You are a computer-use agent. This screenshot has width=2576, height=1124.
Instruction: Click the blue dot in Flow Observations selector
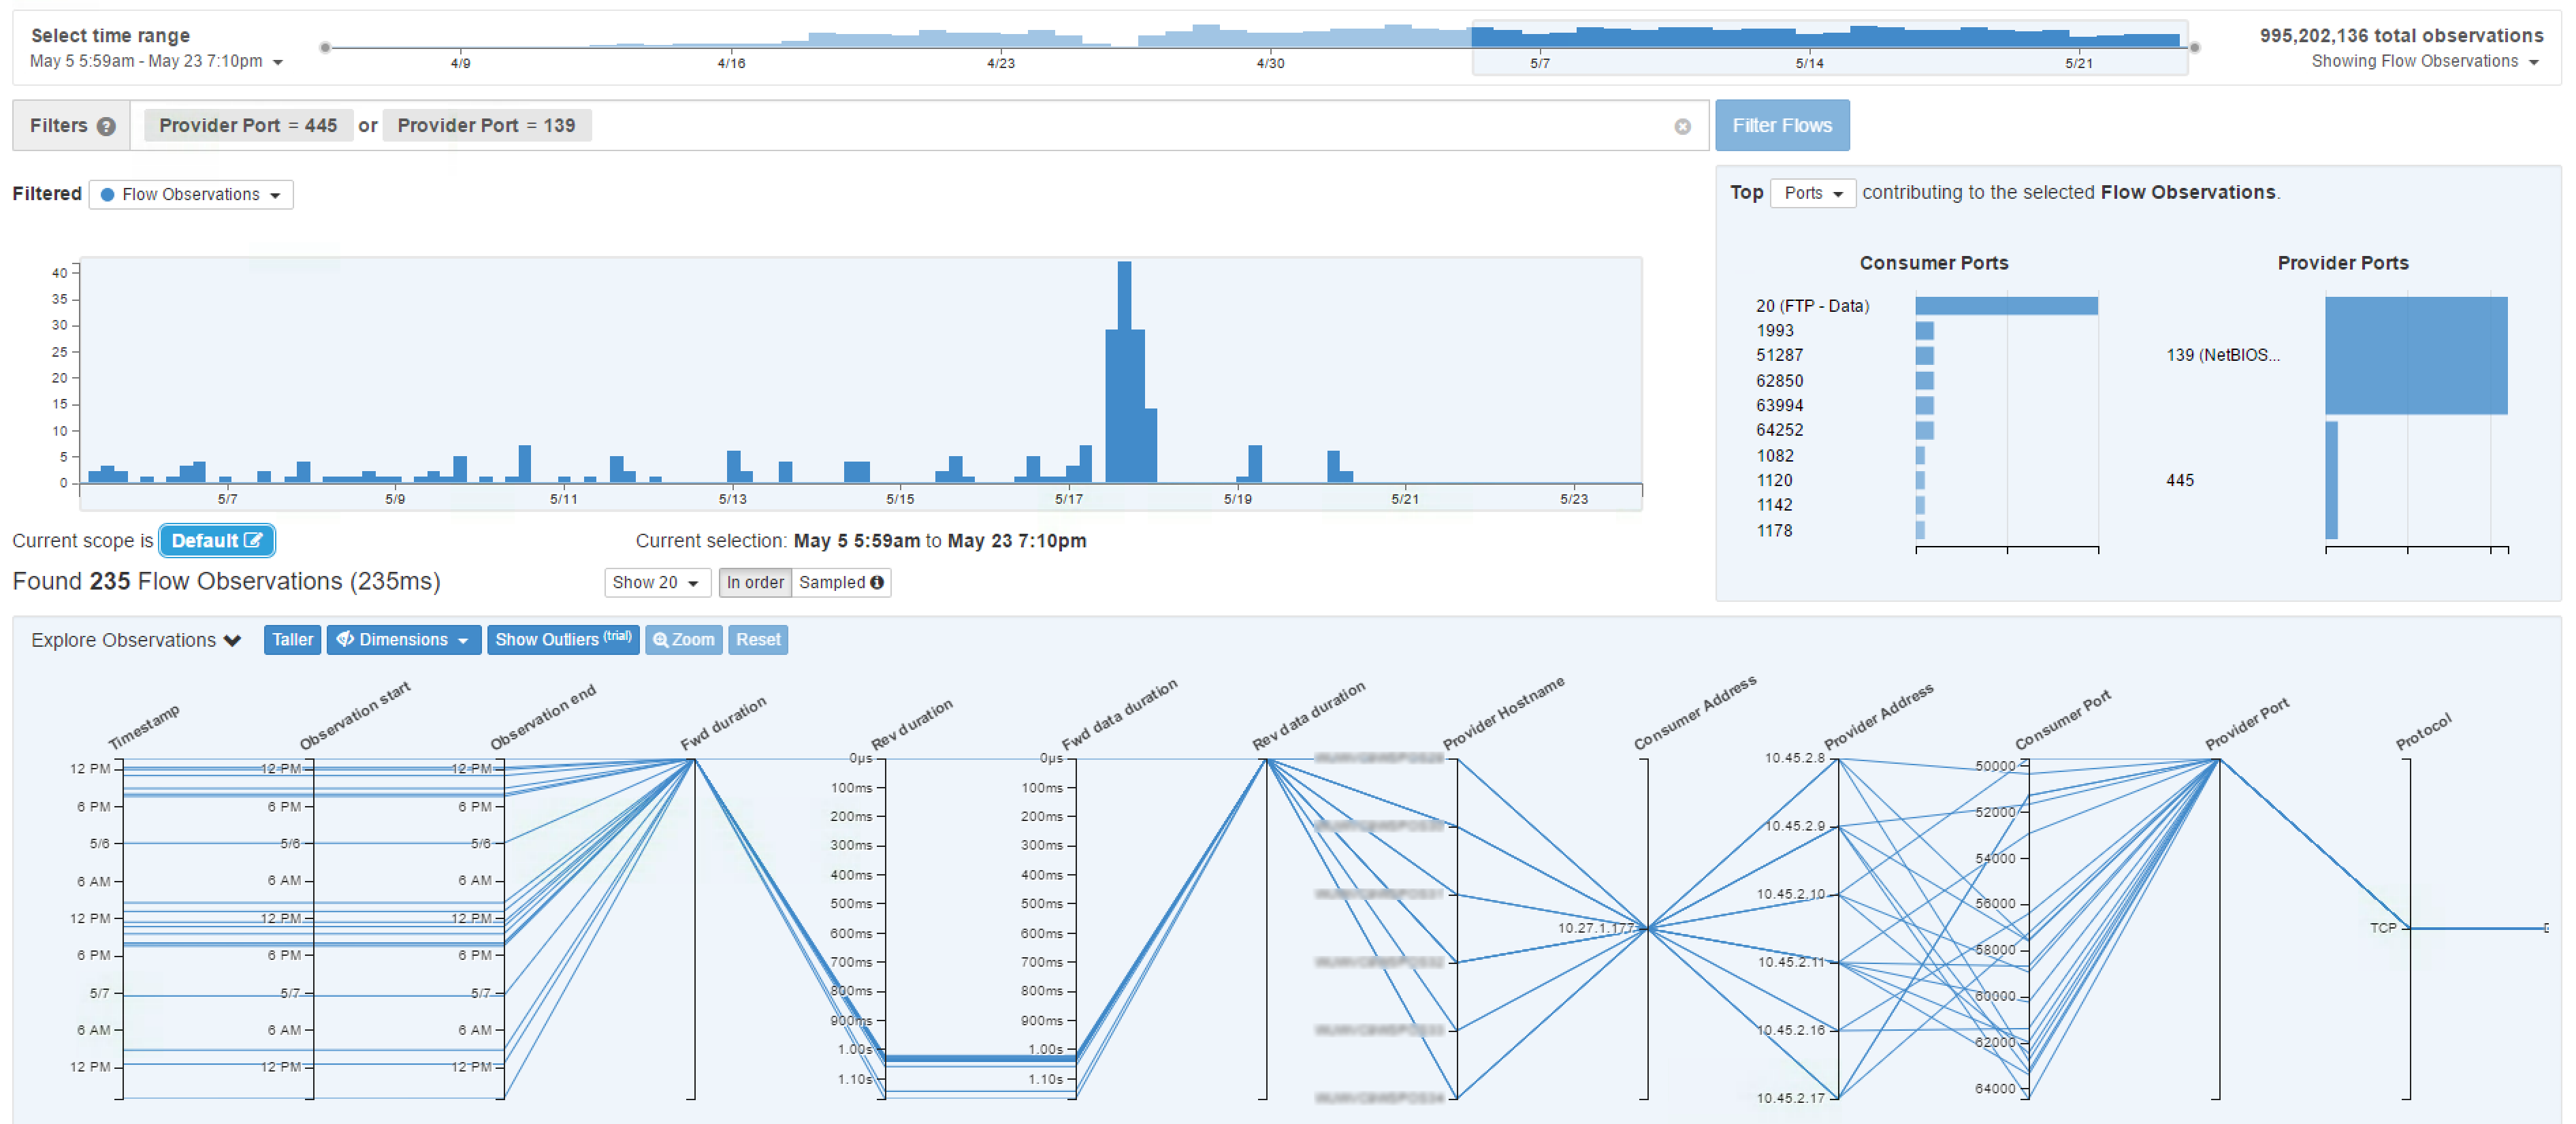pyautogui.click(x=107, y=194)
